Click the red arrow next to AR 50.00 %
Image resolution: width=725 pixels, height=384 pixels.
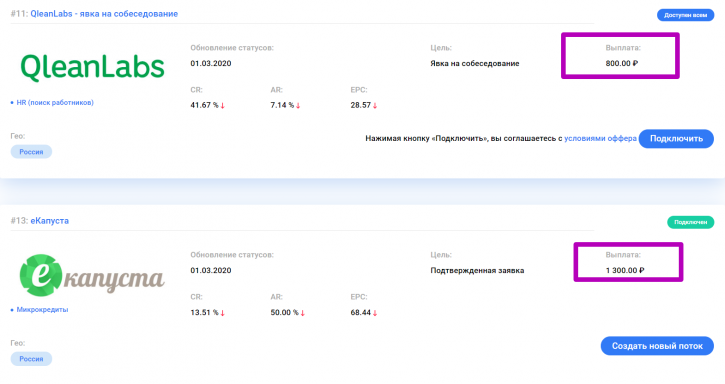pyautogui.click(x=302, y=313)
